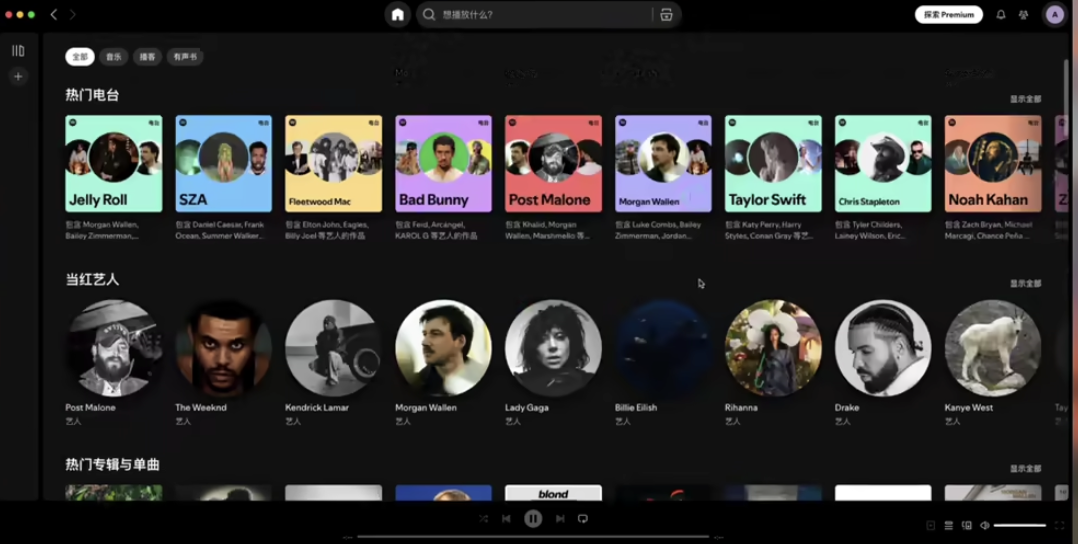Image resolution: width=1078 pixels, height=544 pixels.
Task: Skip to the next track
Action: (560, 519)
